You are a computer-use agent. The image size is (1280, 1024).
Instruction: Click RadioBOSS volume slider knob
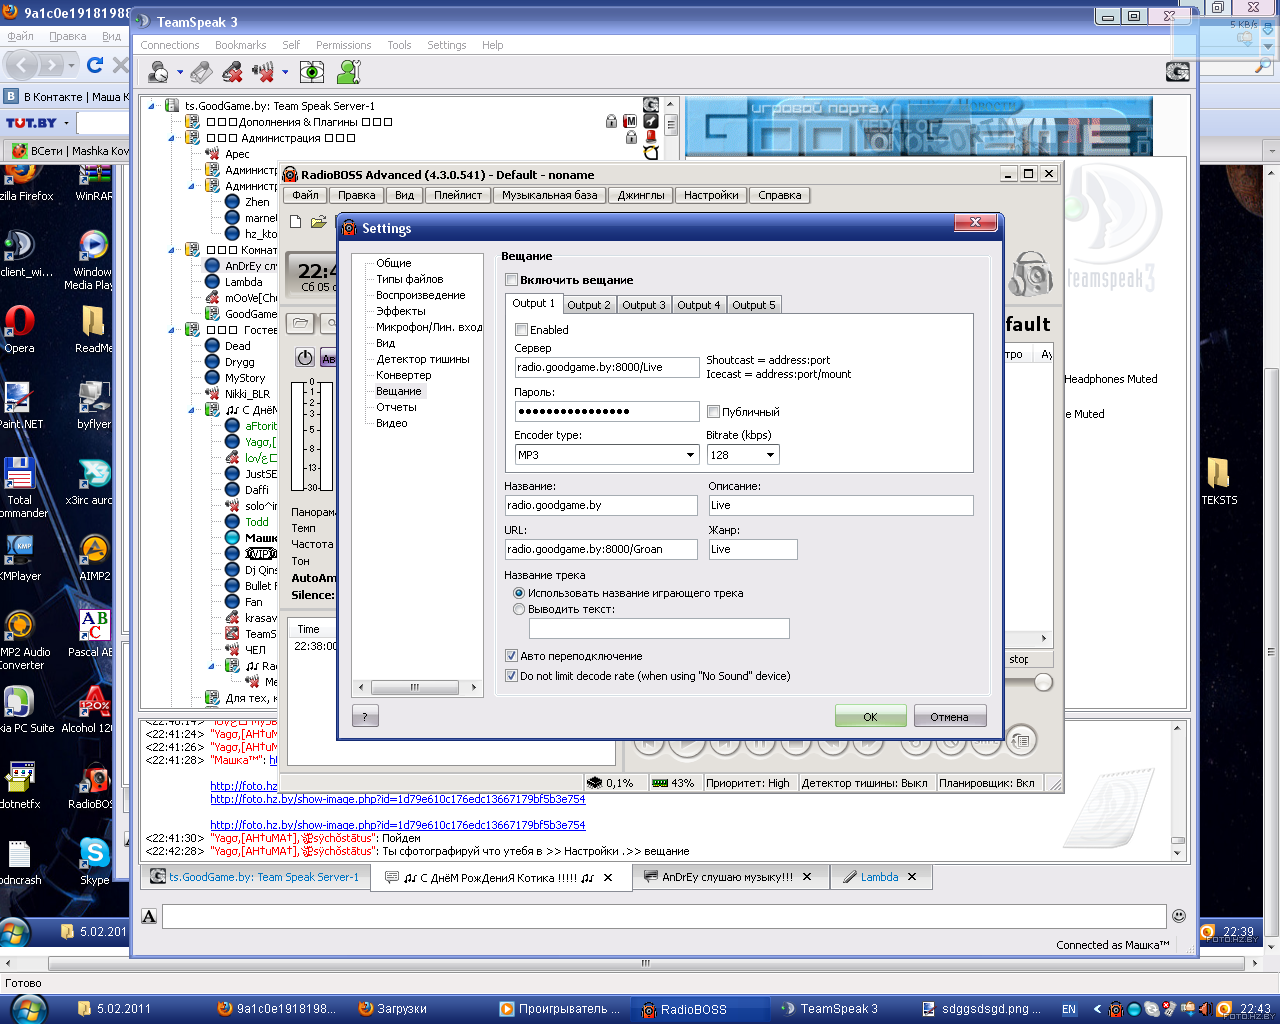1043,682
